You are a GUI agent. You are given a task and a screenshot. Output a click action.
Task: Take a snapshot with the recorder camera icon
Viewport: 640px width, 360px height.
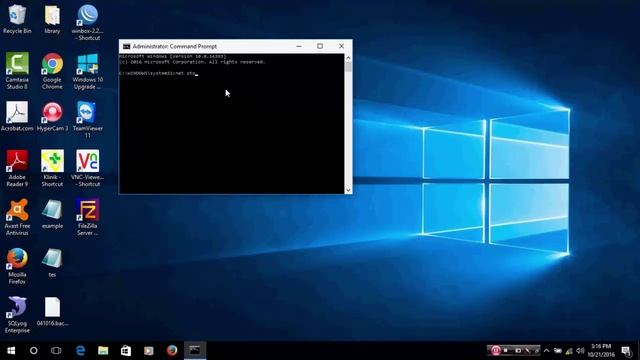tap(518, 350)
